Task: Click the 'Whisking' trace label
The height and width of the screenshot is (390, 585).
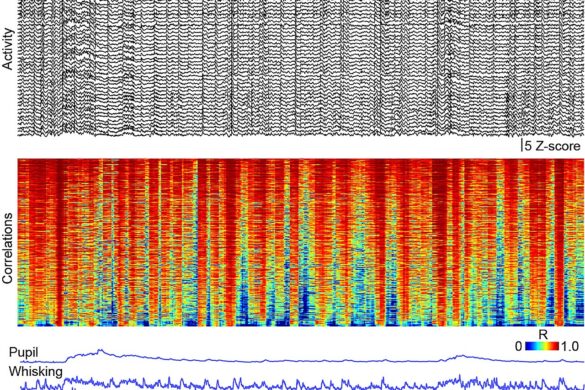Action: (x=36, y=372)
